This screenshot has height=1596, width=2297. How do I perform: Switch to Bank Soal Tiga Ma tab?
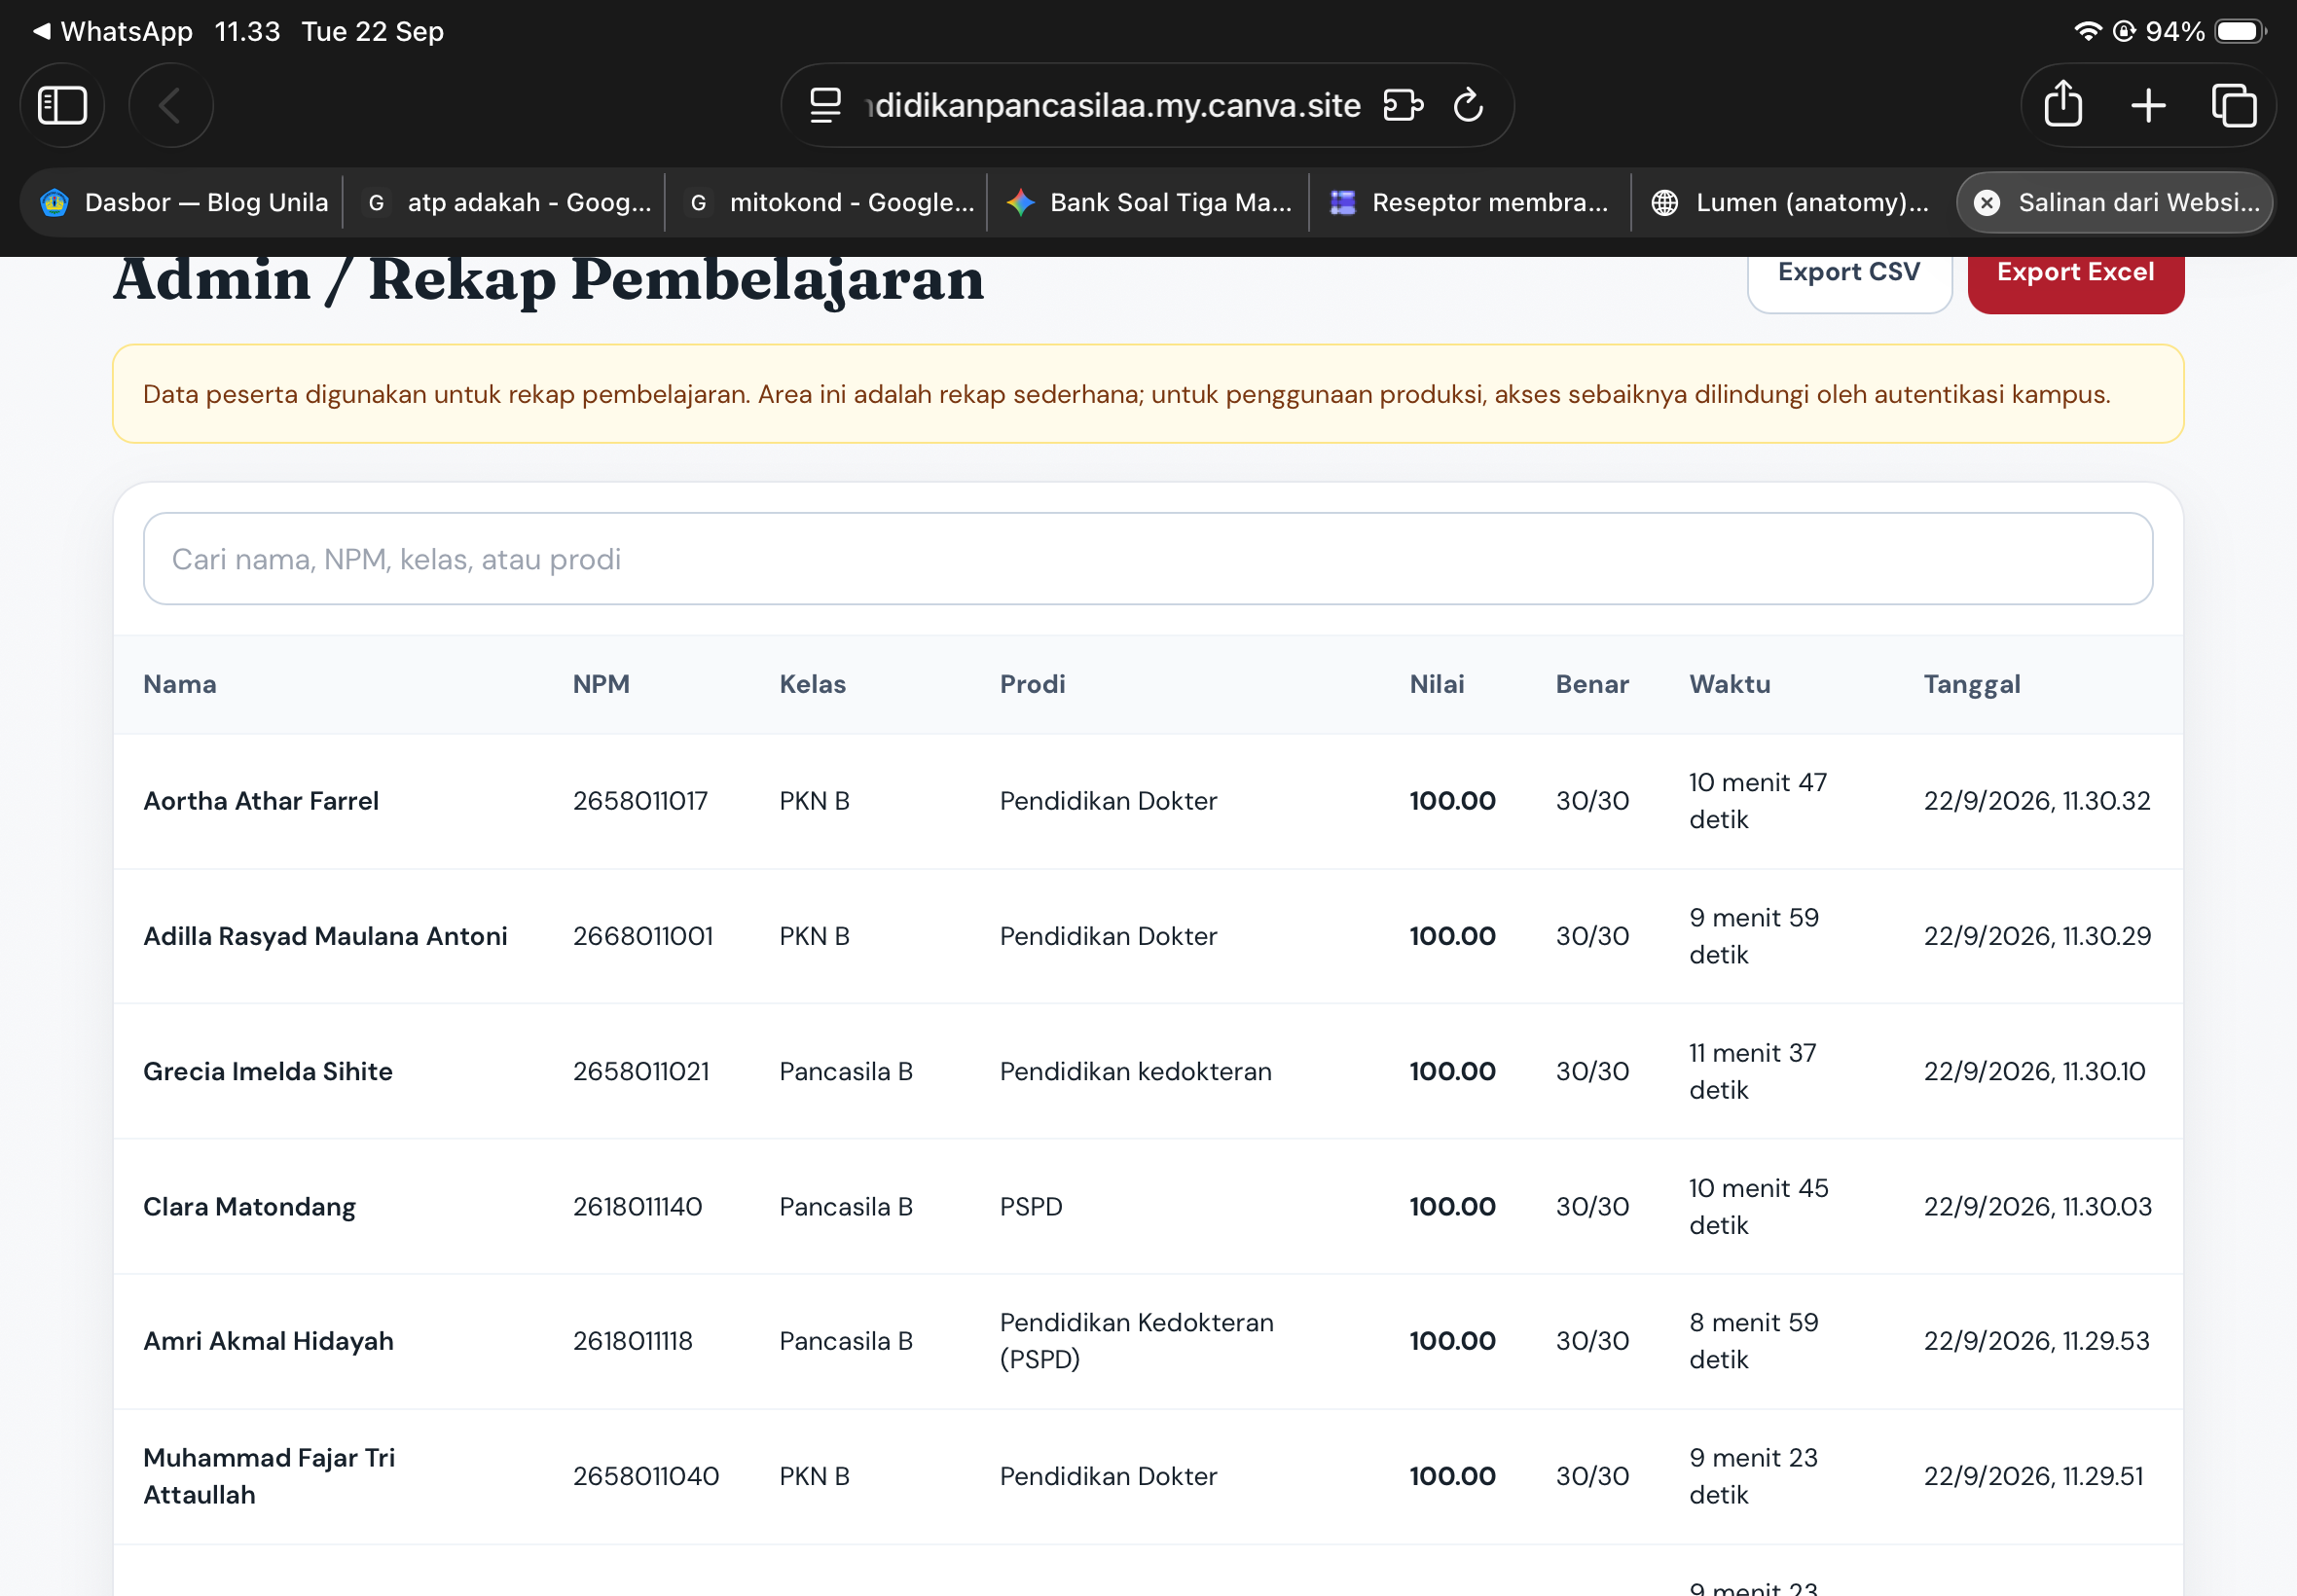[1149, 203]
